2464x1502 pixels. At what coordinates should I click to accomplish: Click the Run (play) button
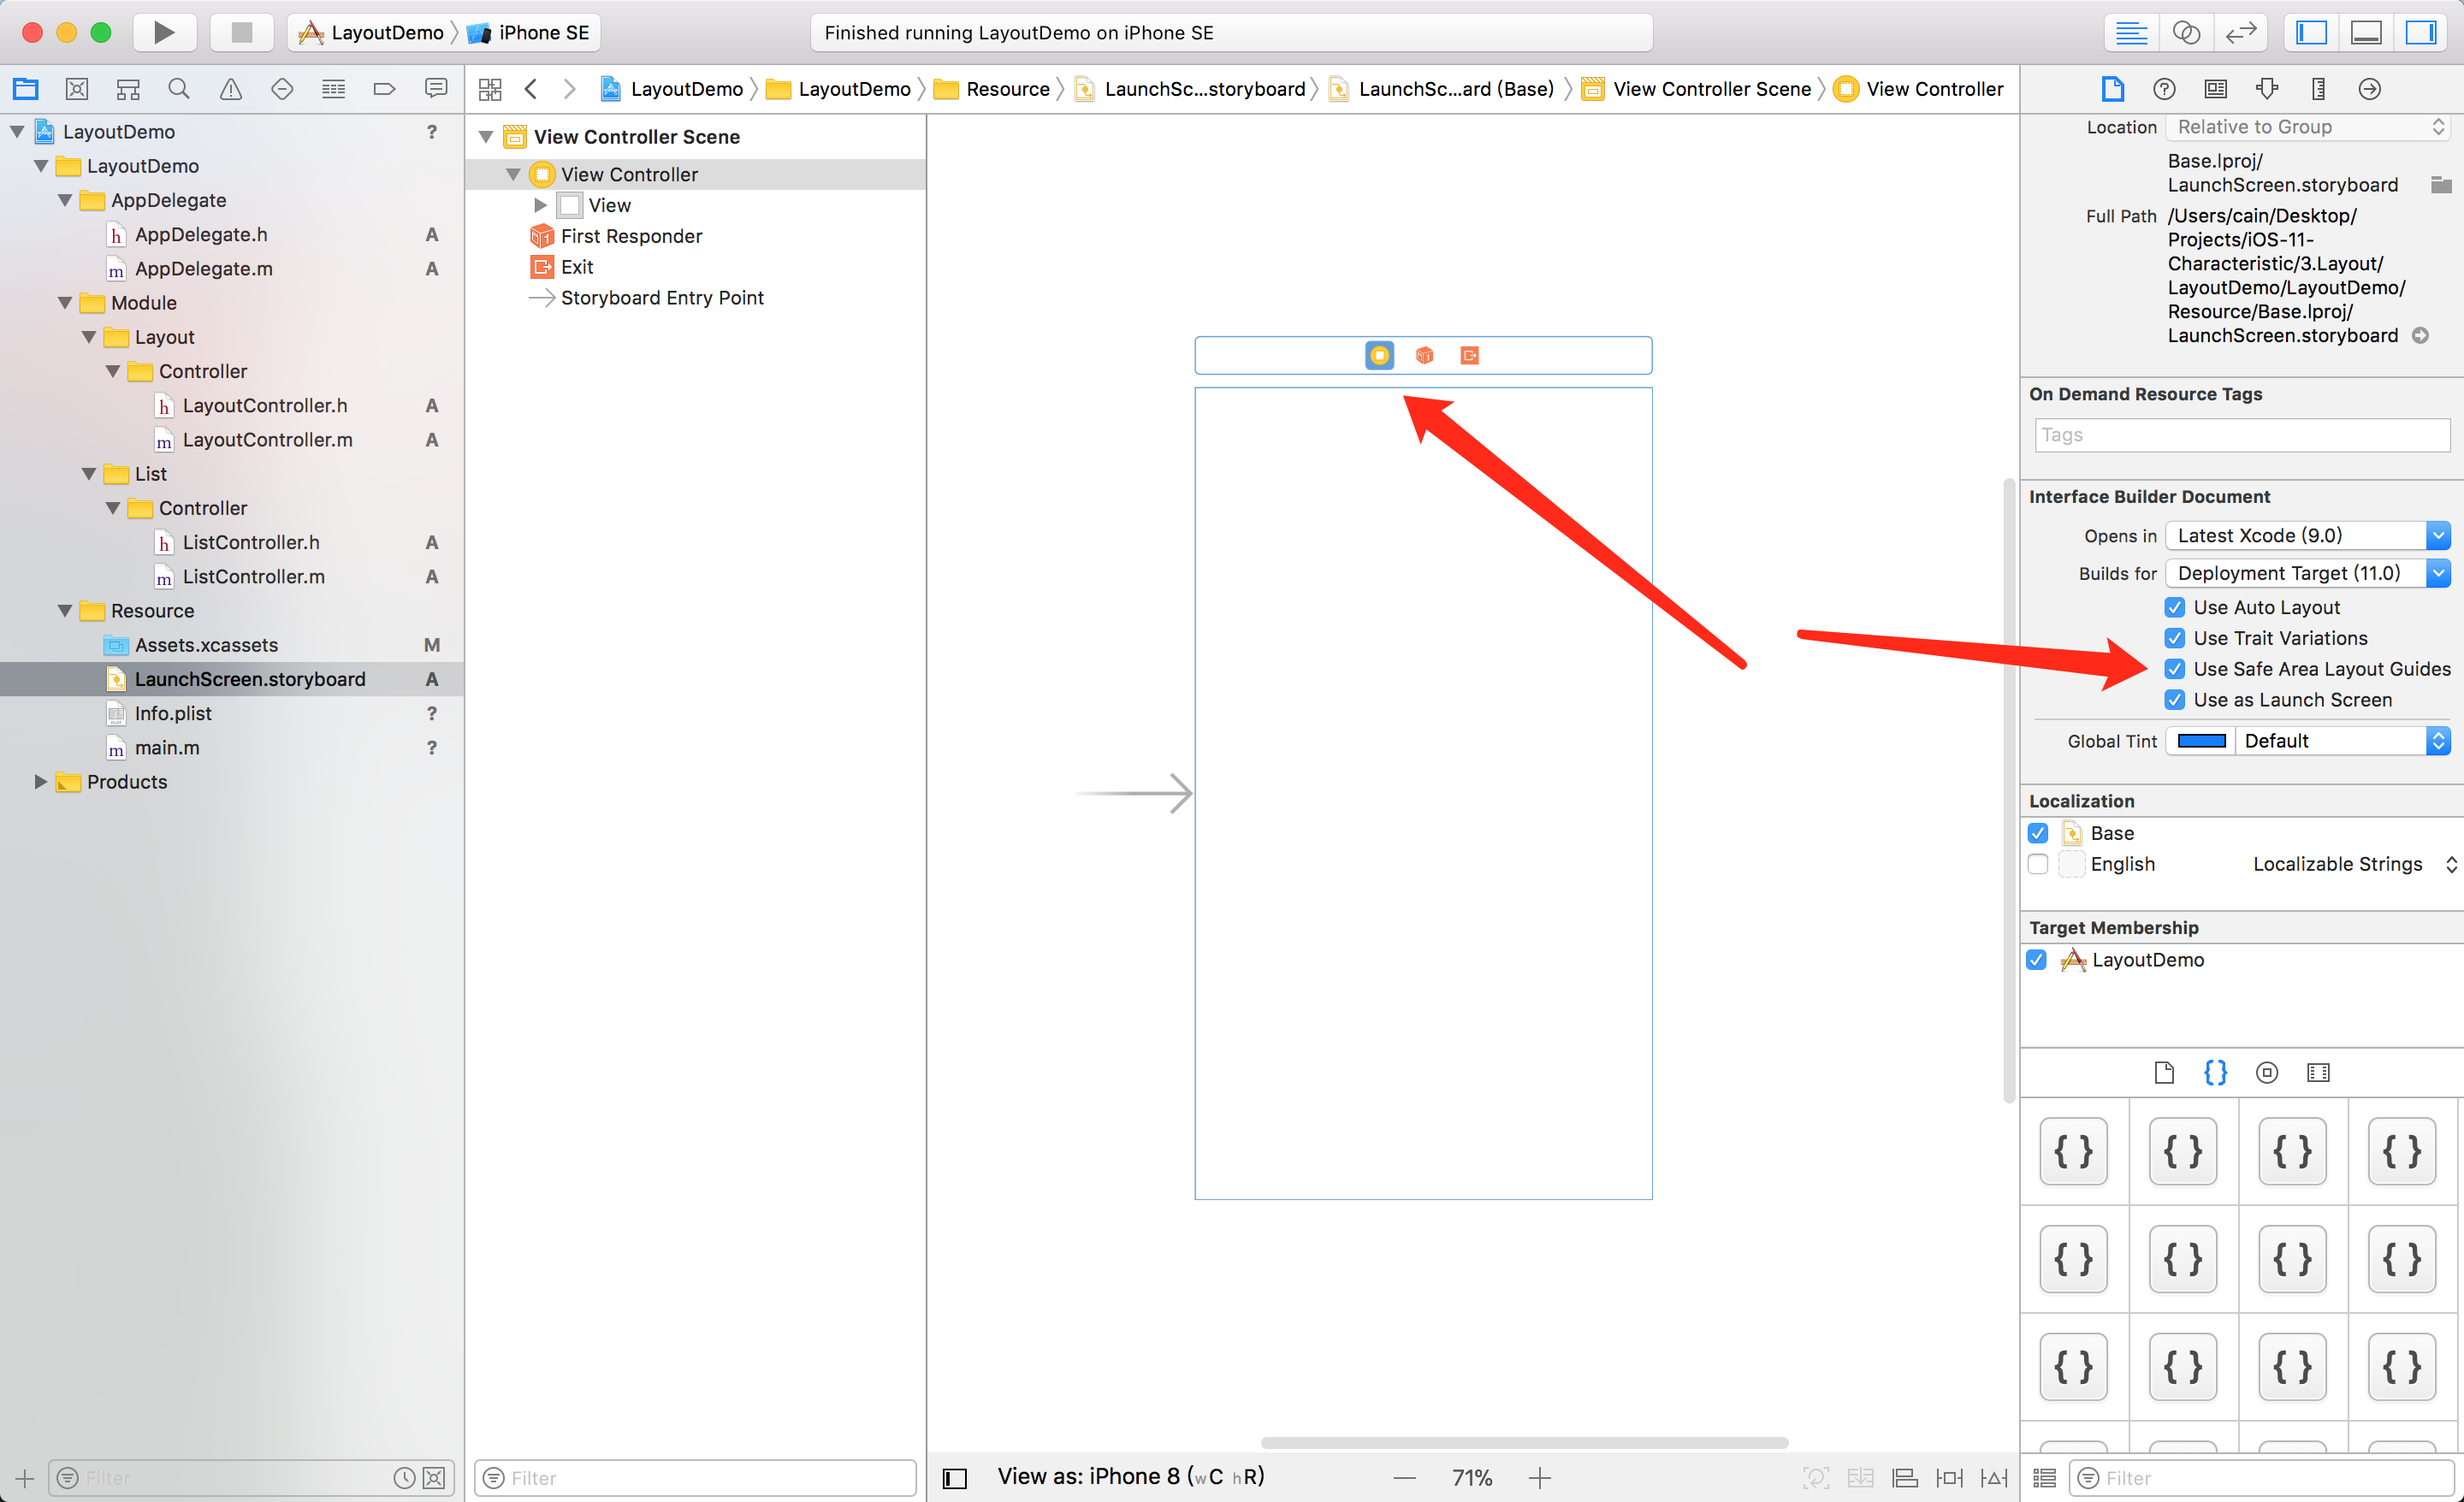164,32
